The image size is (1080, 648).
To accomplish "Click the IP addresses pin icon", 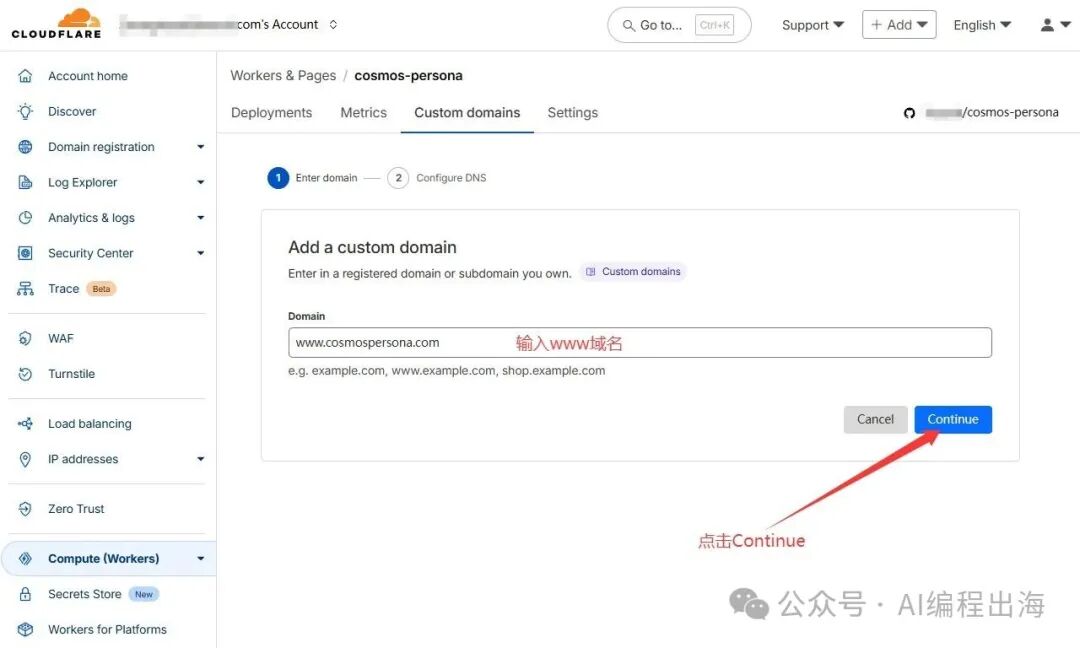I will 25,459.
